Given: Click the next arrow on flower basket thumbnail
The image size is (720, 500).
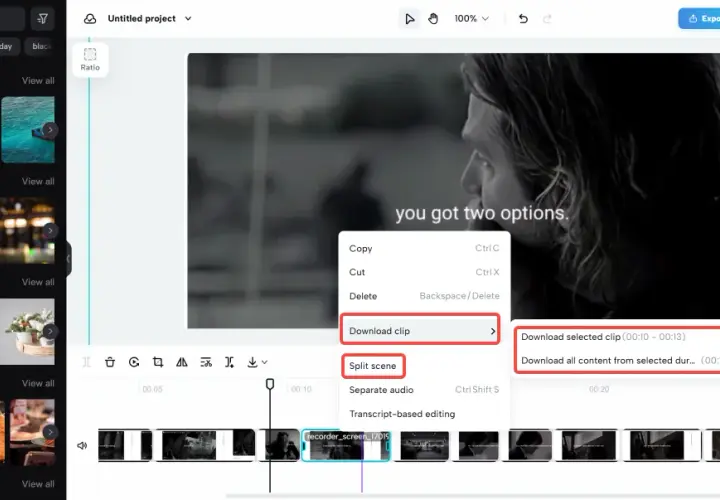Looking at the screenshot, I should tap(50, 331).
